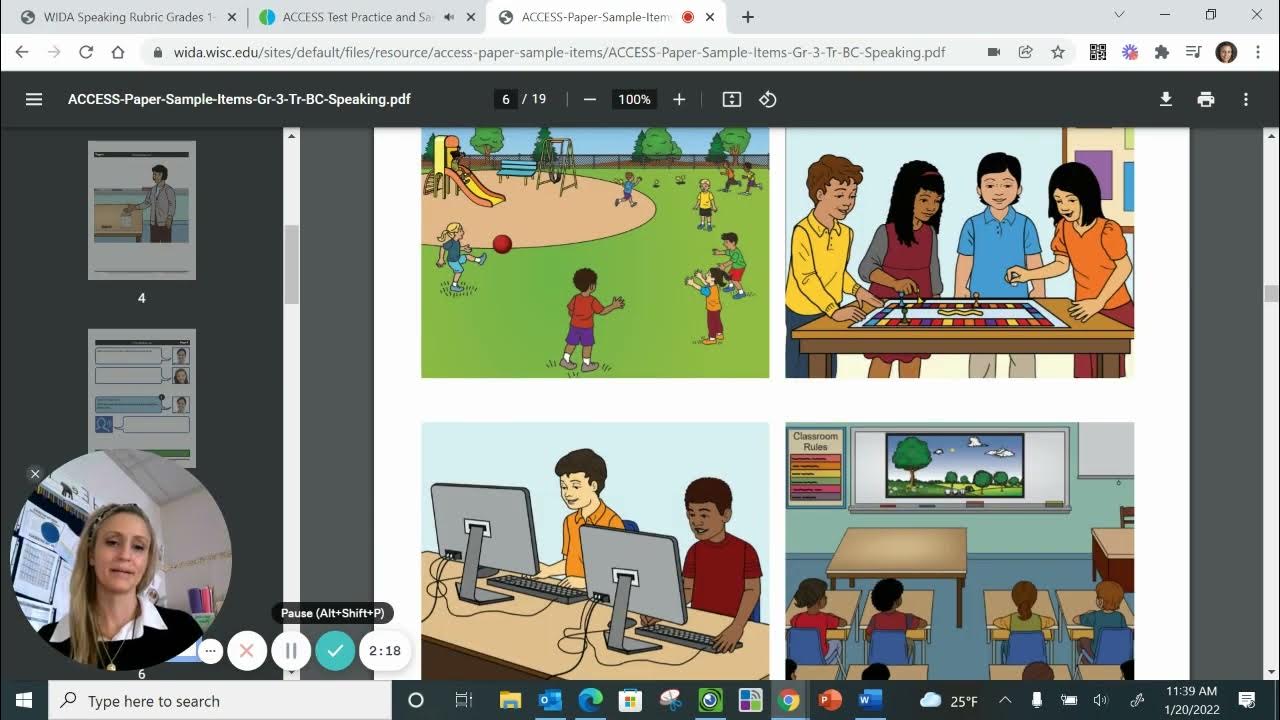Screen dimensions: 1280x720
Task: Open the tab search dropdown arrow
Action: (x=1119, y=15)
